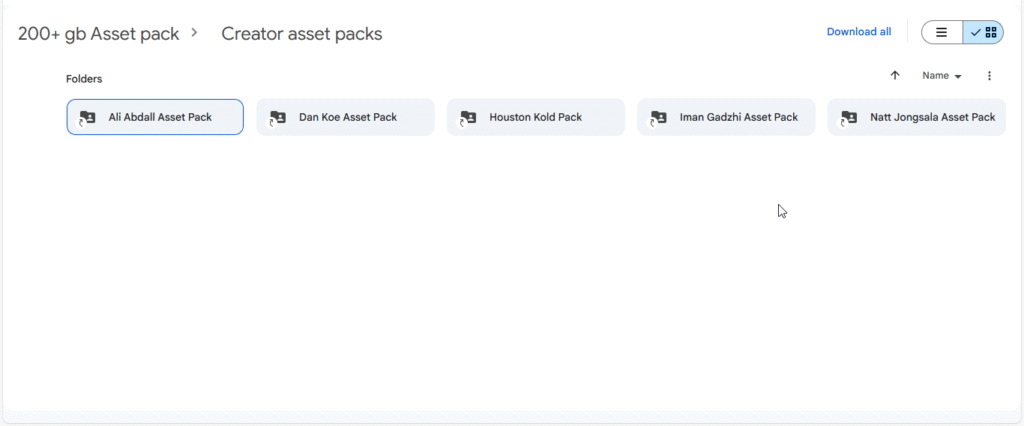
Task: Select the Dan Koe Asset Pack name
Action: (348, 117)
